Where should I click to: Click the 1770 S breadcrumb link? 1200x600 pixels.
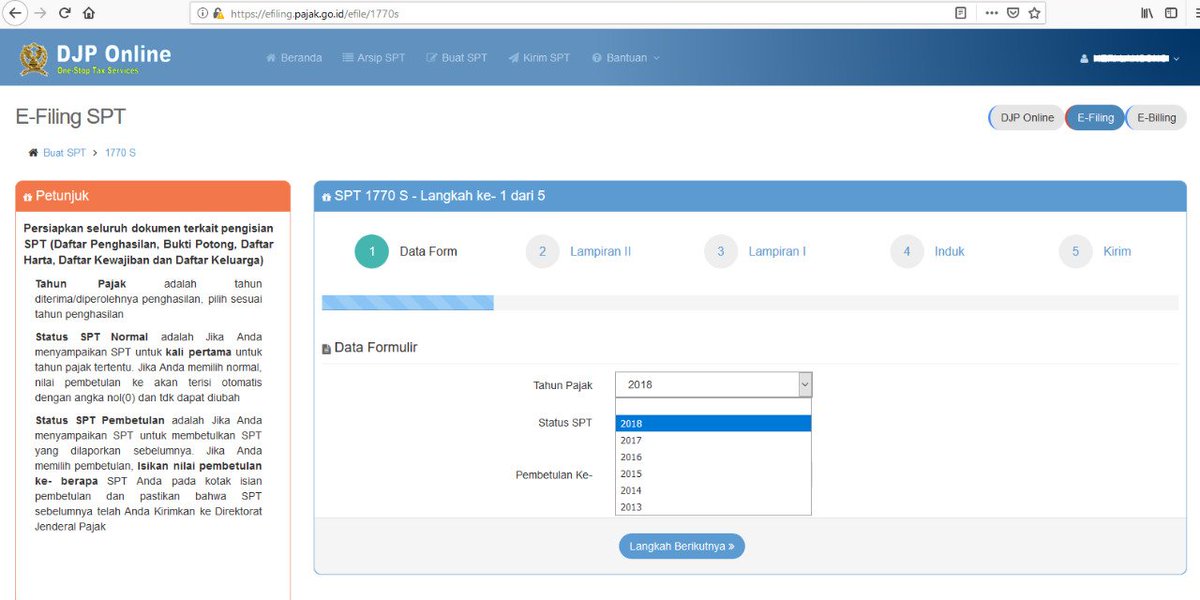[120, 153]
